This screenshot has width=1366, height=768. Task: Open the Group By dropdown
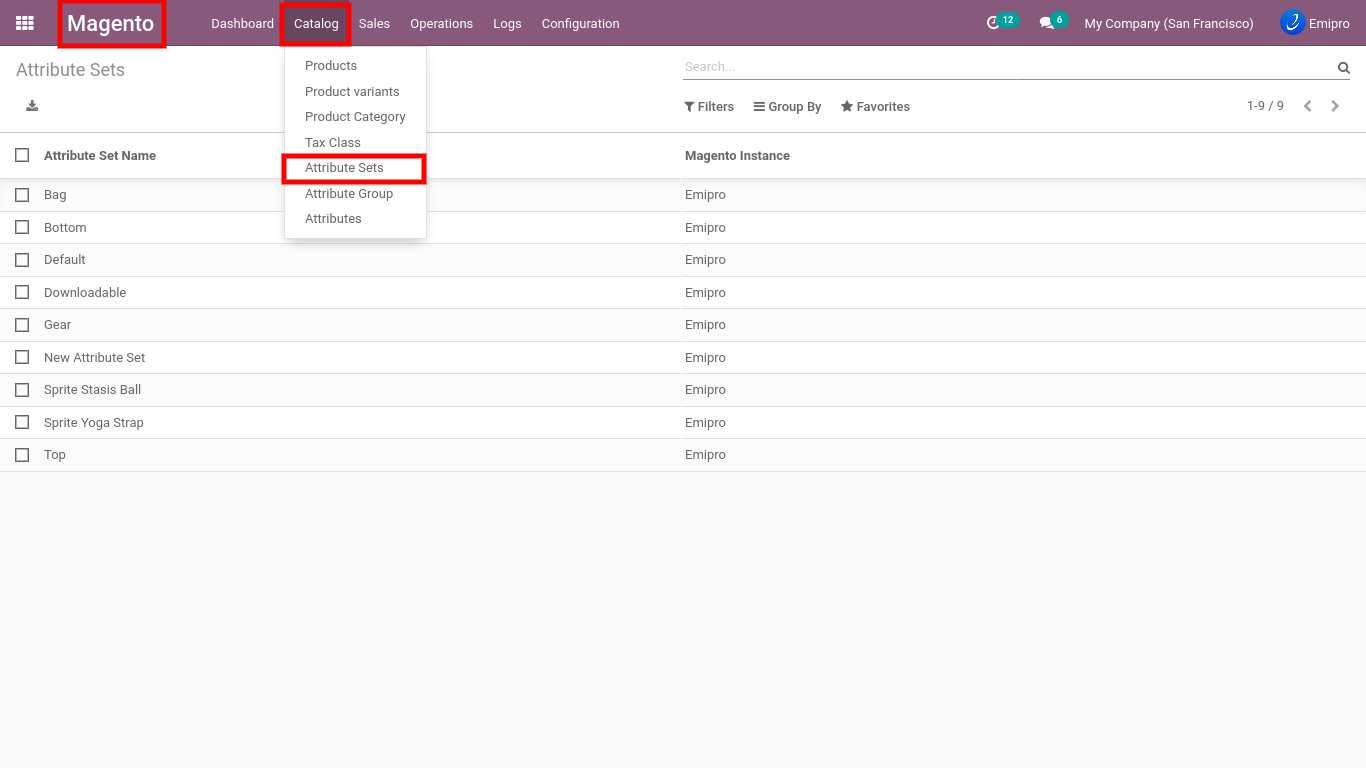click(x=787, y=106)
